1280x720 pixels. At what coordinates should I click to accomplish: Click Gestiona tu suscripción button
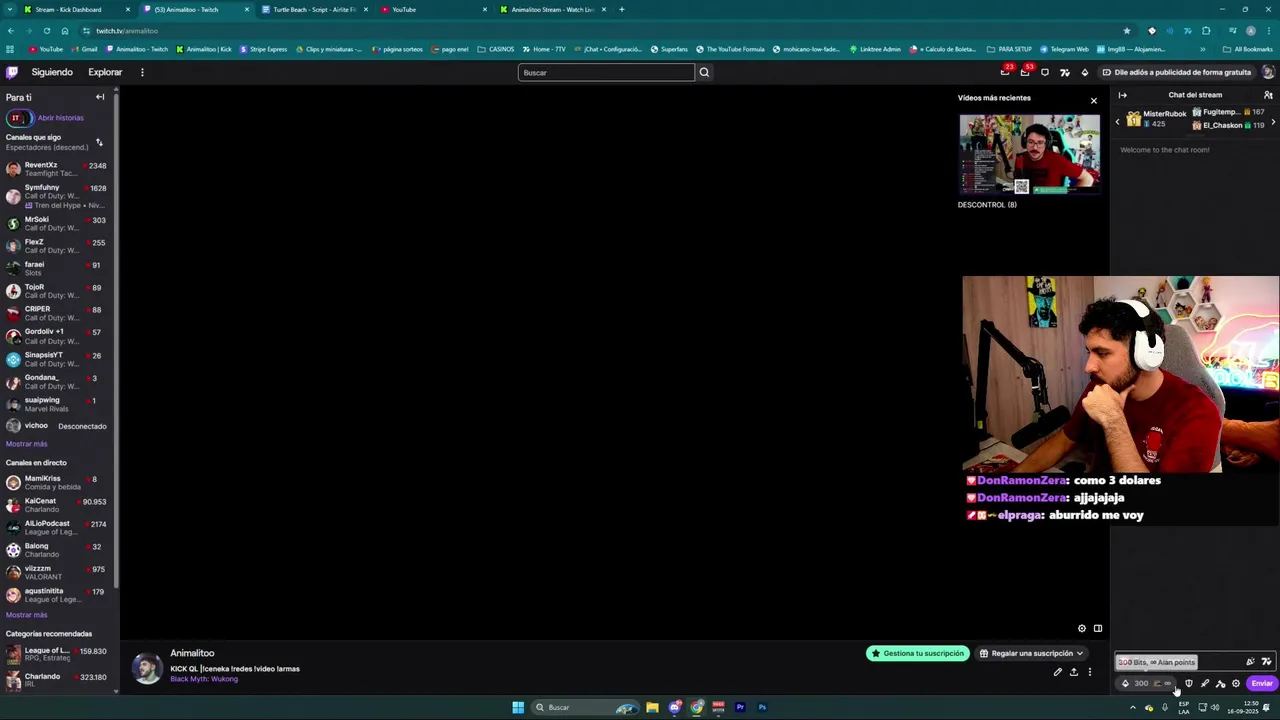click(x=917, y=653)
